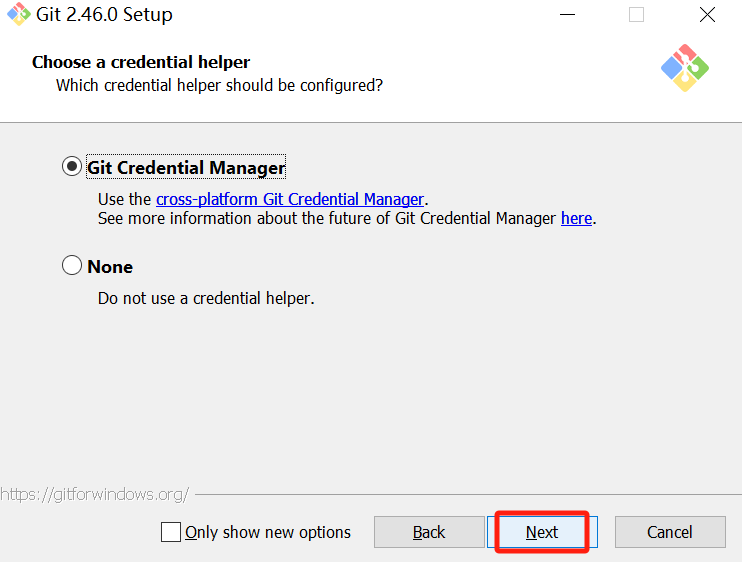The image size is (742, 562).
Task: Choose the None radio circle
Action: 72,266
